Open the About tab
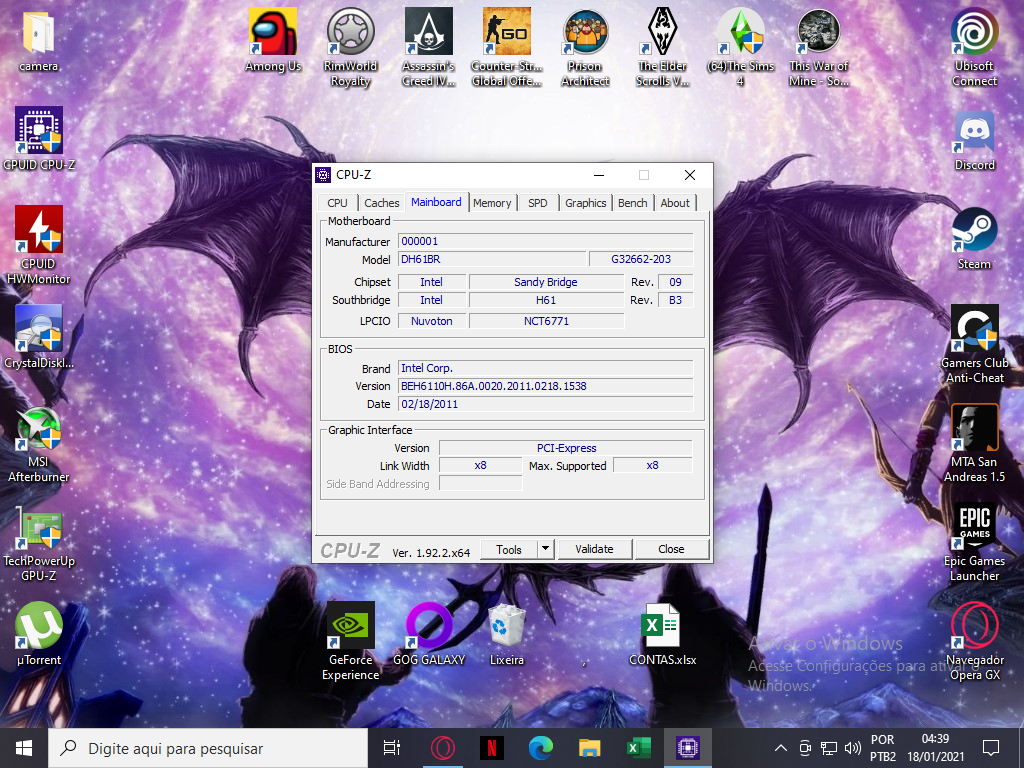This screenshot has width=1024, height=768. coord(675,203)
